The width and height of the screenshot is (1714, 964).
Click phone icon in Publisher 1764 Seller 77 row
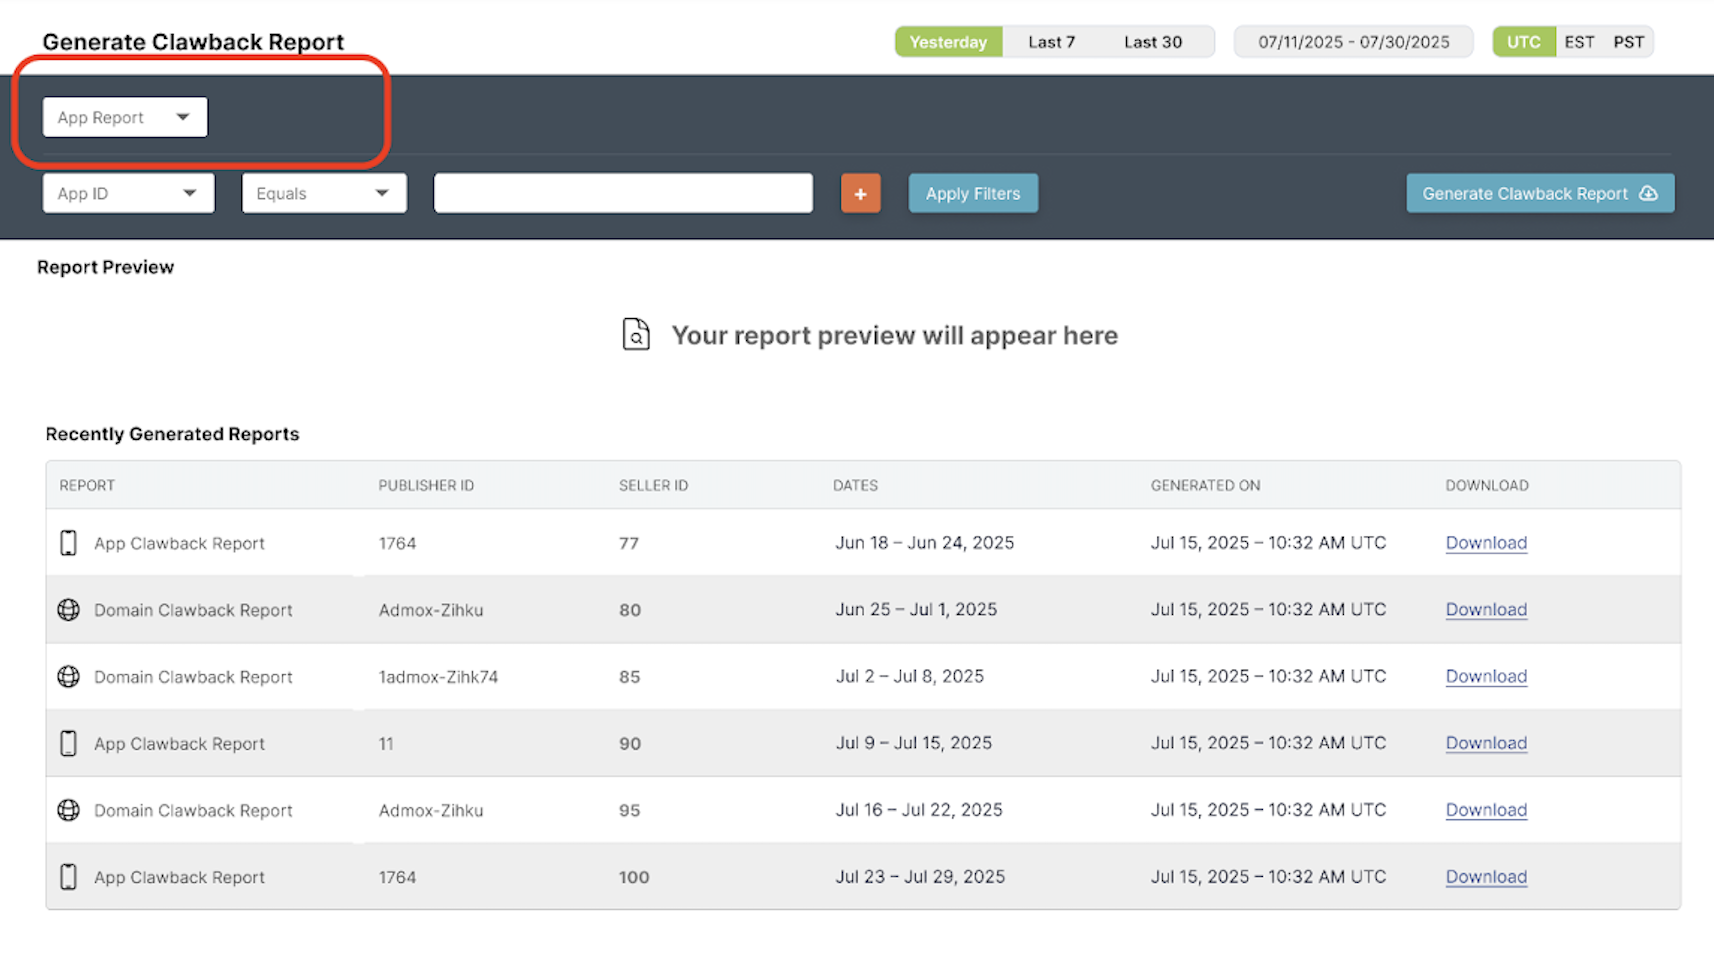[x=68, y=543]
